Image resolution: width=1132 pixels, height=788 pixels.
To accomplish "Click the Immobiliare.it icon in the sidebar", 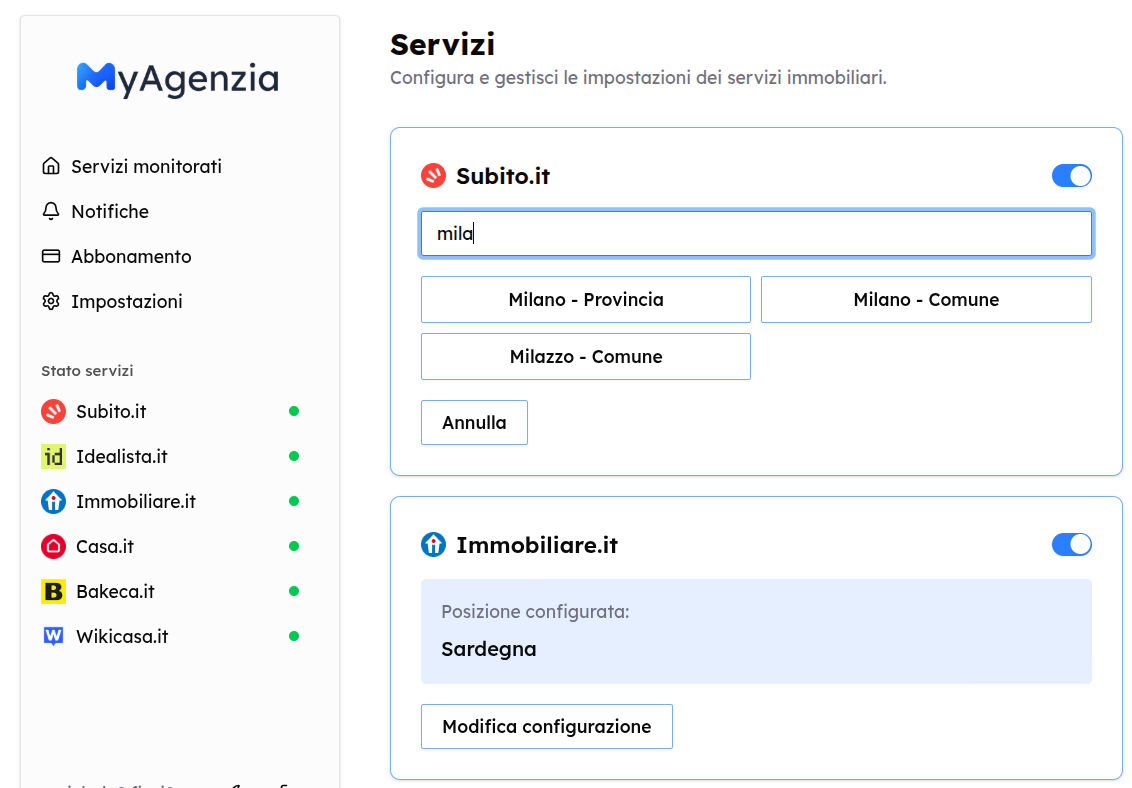I will coord(53,502).
